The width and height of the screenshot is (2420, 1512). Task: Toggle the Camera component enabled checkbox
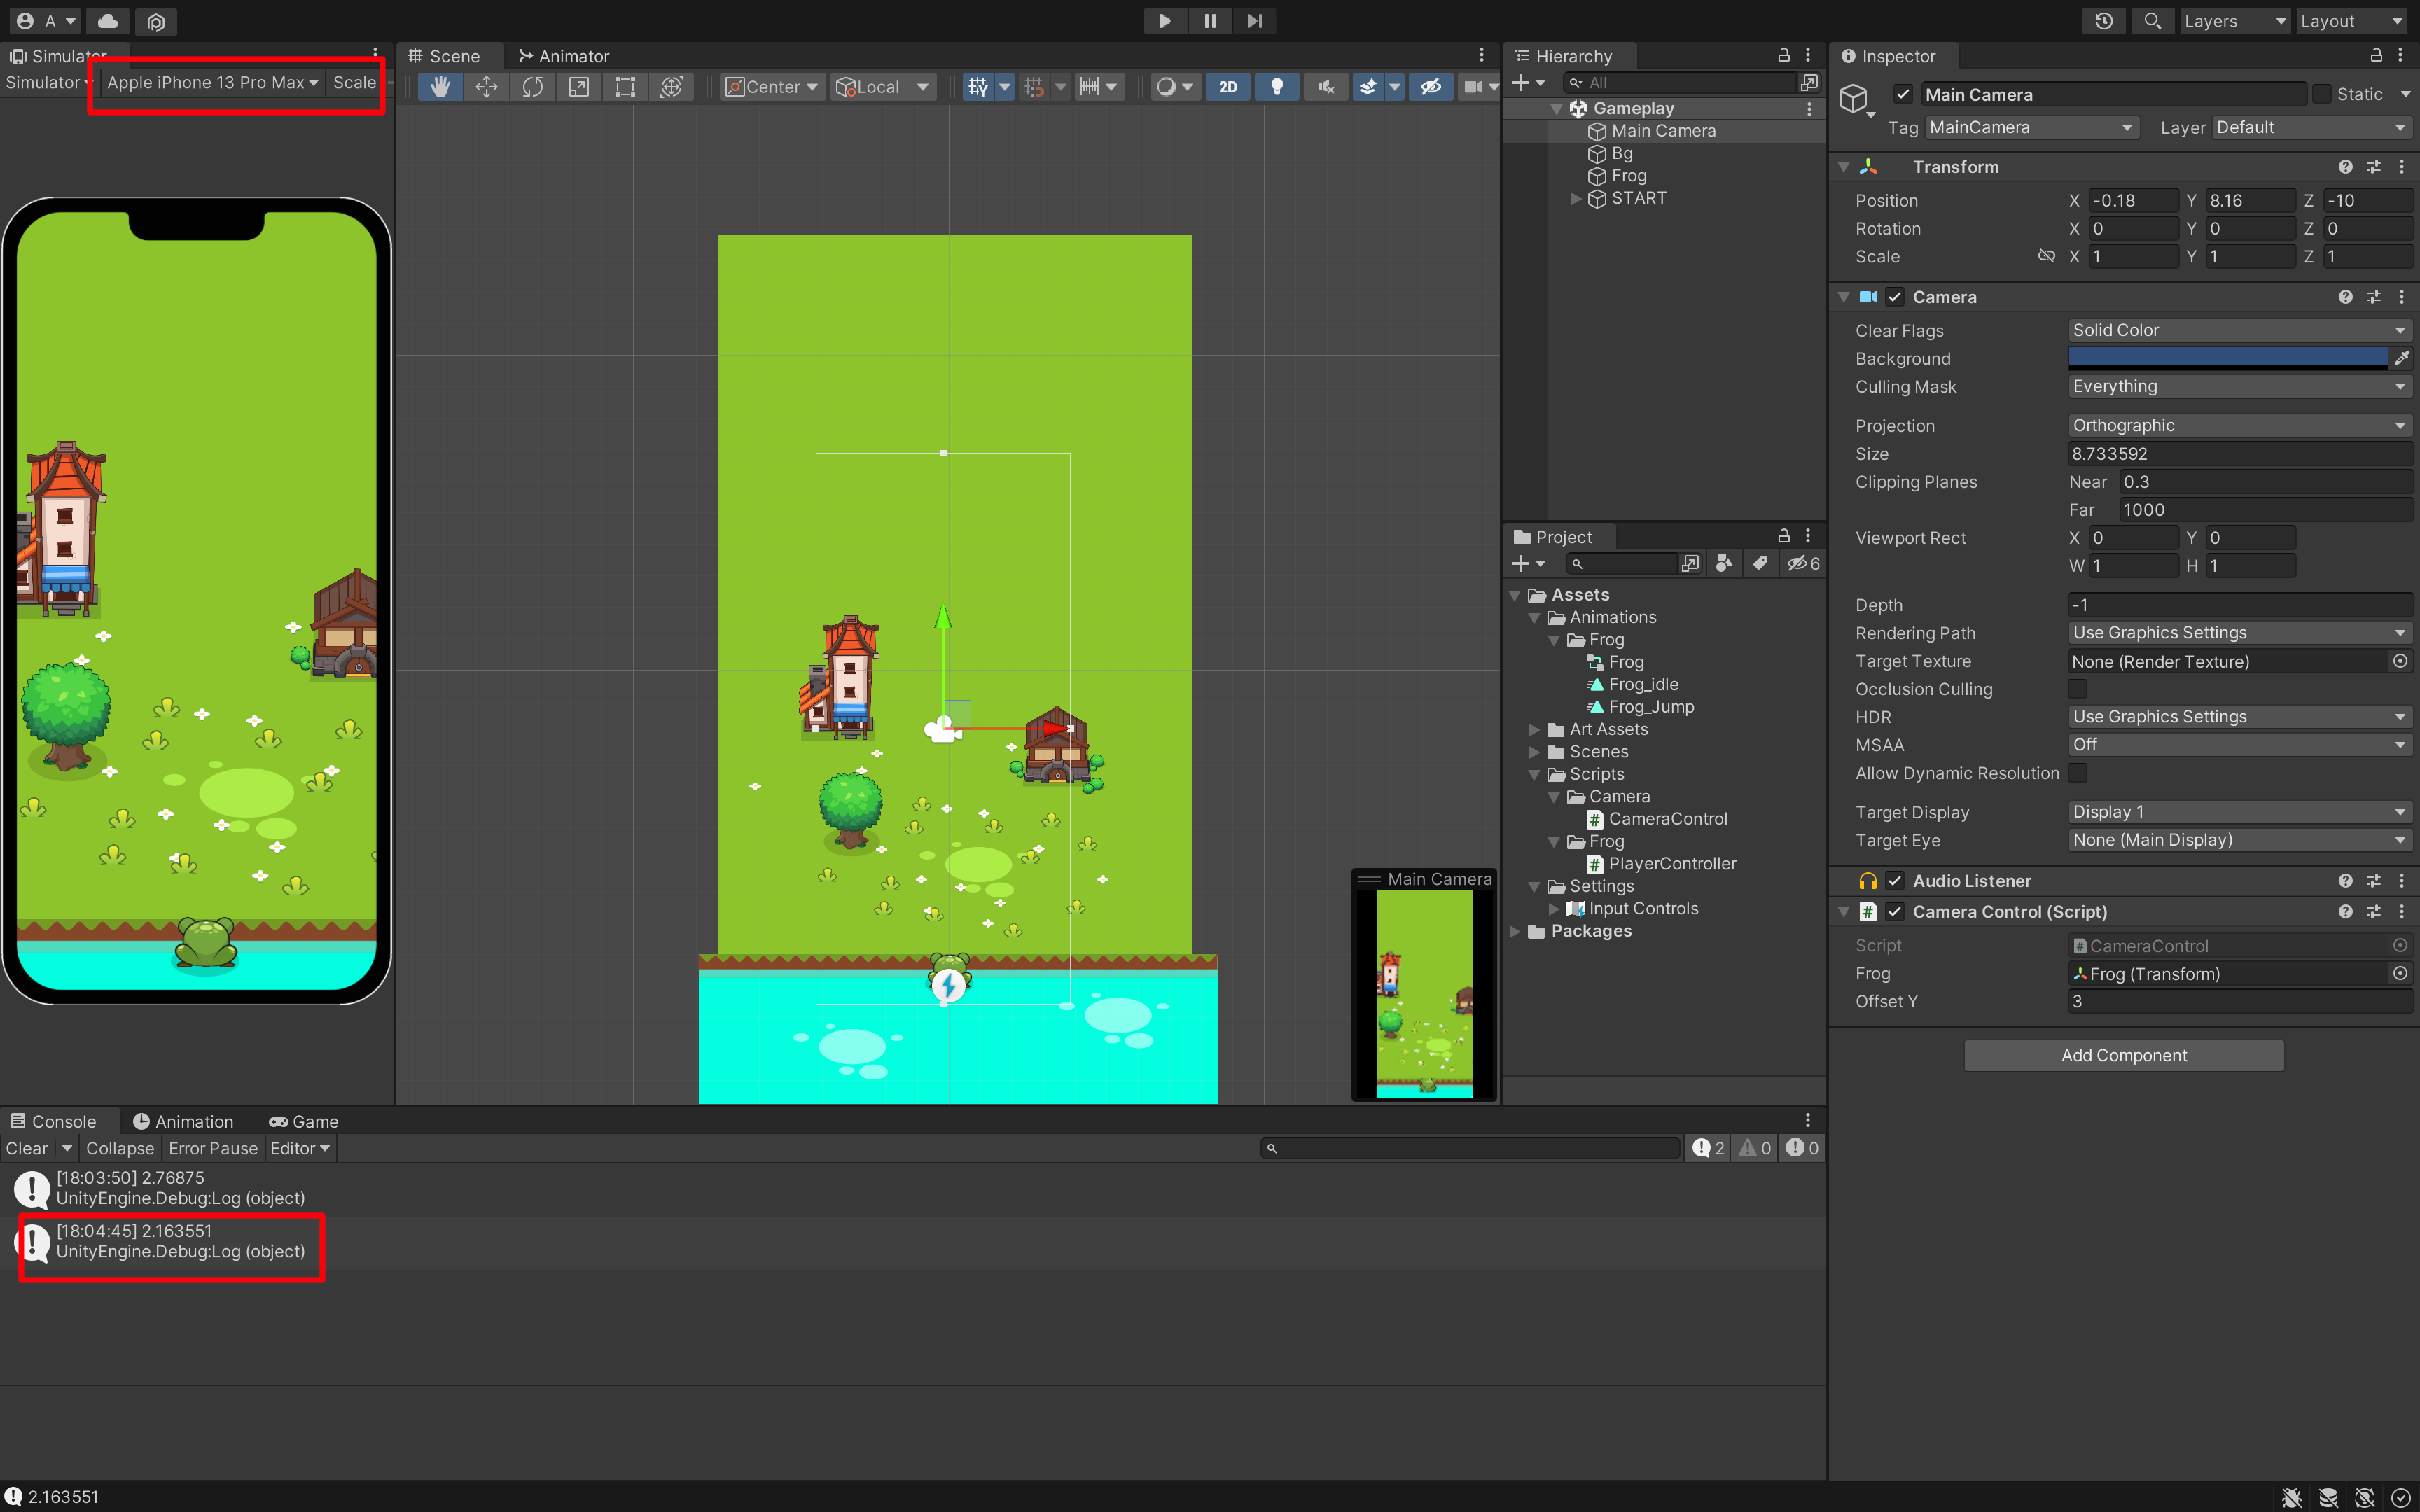[x=1895, y=297]
